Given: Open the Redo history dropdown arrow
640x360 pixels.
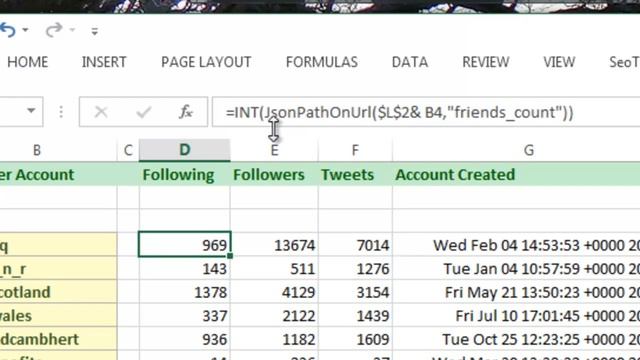Looking at the screenshot, I should (x=72, y=30).
